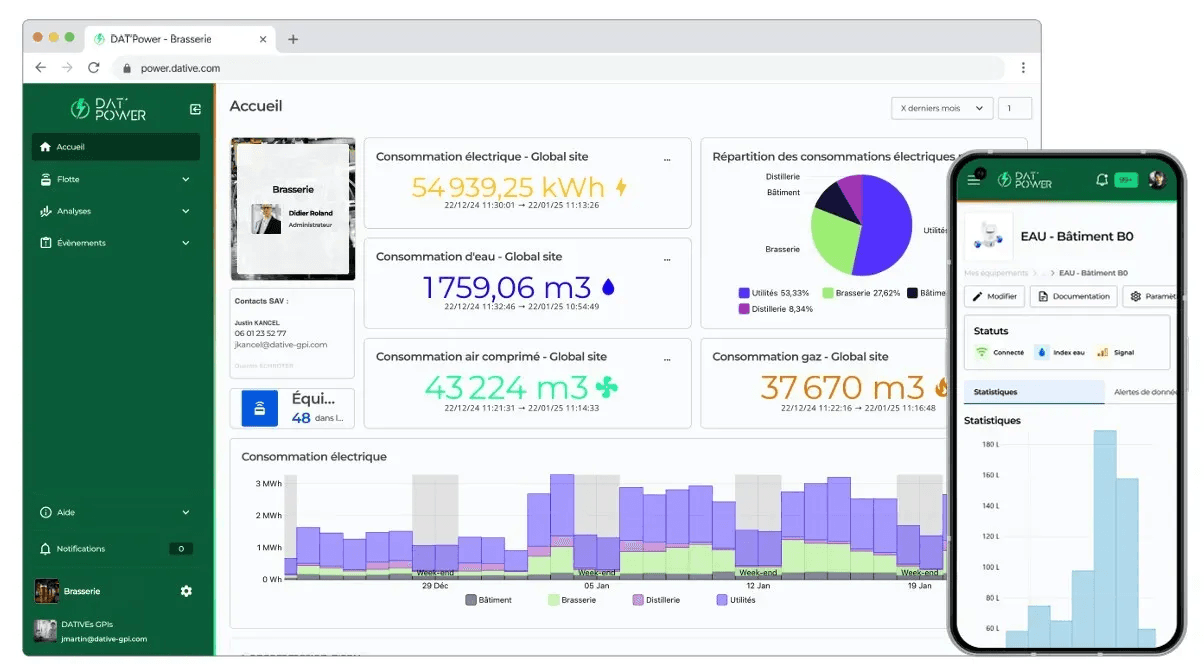Toggle Bâtiment series in chart legend
Viewport: 1204px width, 664px height.
coord(488,600)
